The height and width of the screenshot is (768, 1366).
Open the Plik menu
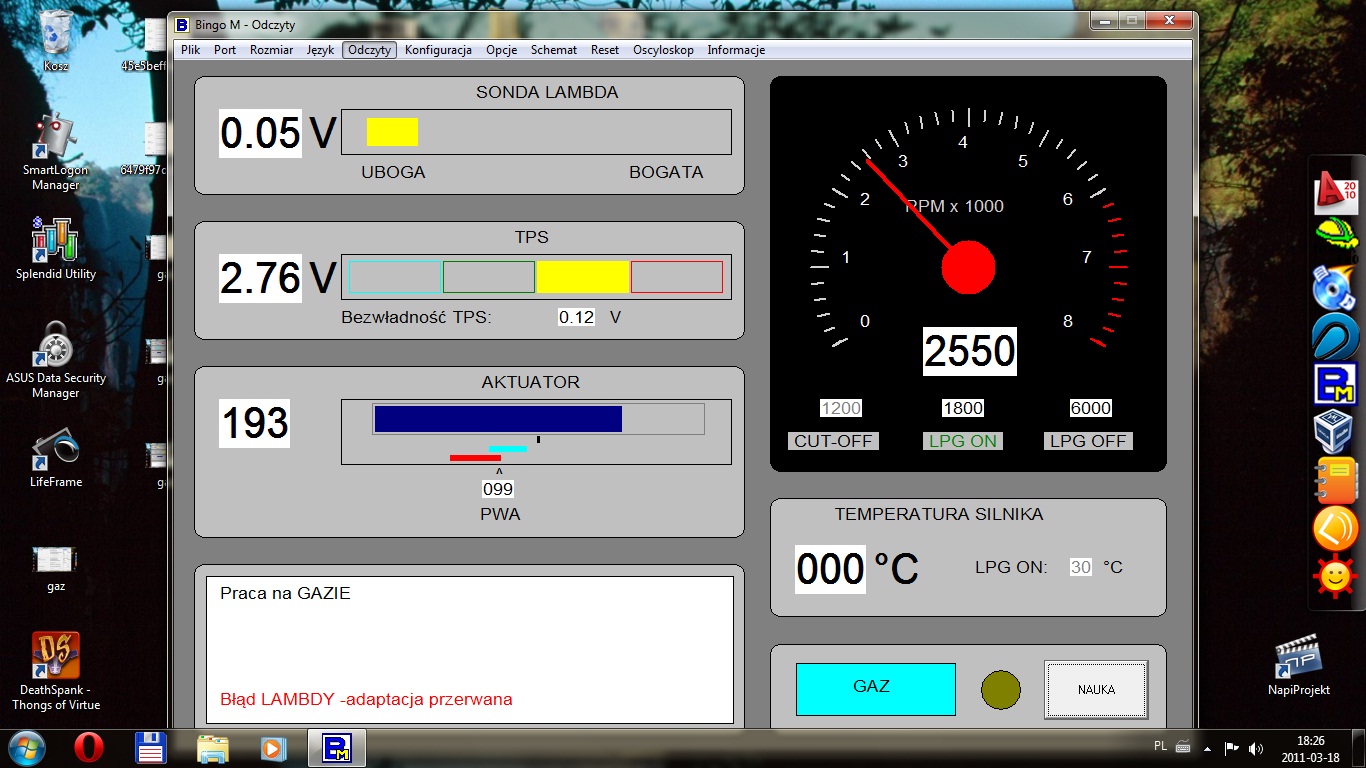(190, 50)
